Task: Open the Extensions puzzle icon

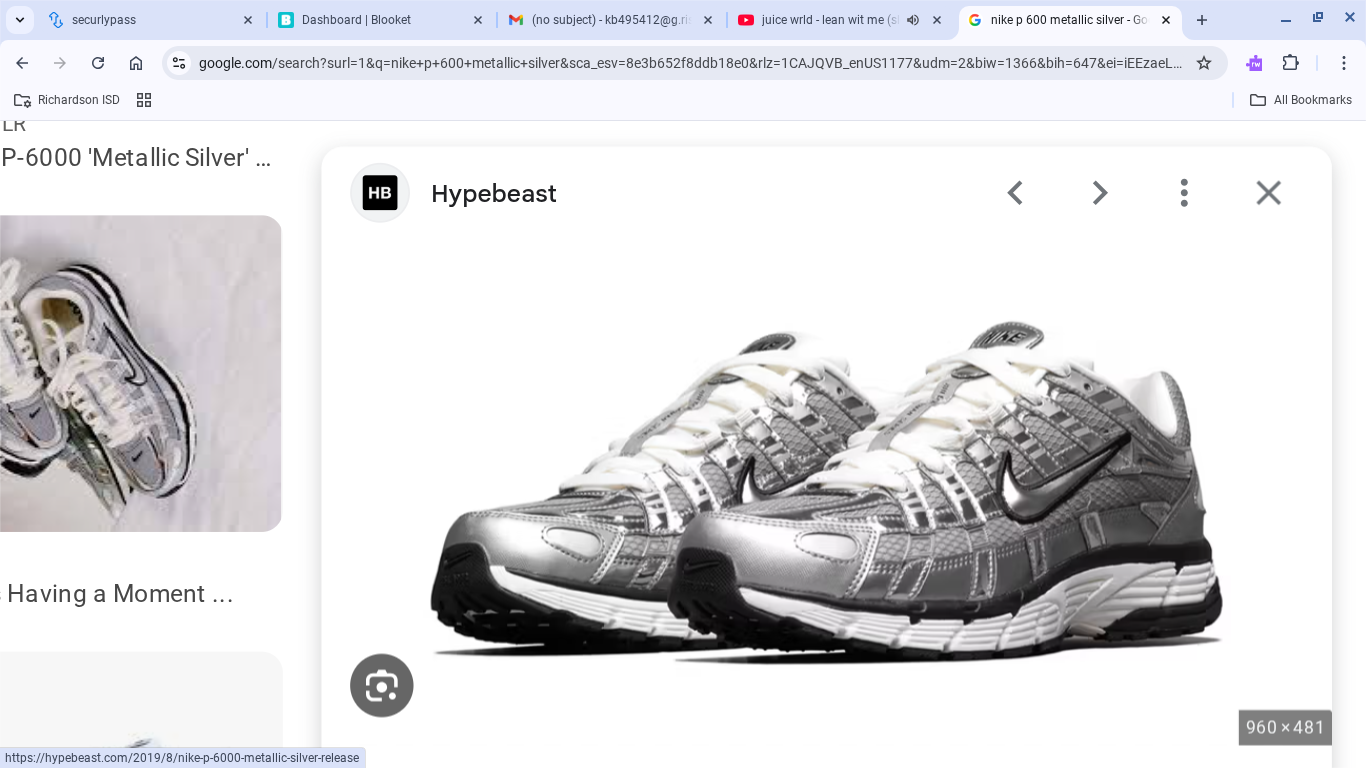Action: 1291,63
